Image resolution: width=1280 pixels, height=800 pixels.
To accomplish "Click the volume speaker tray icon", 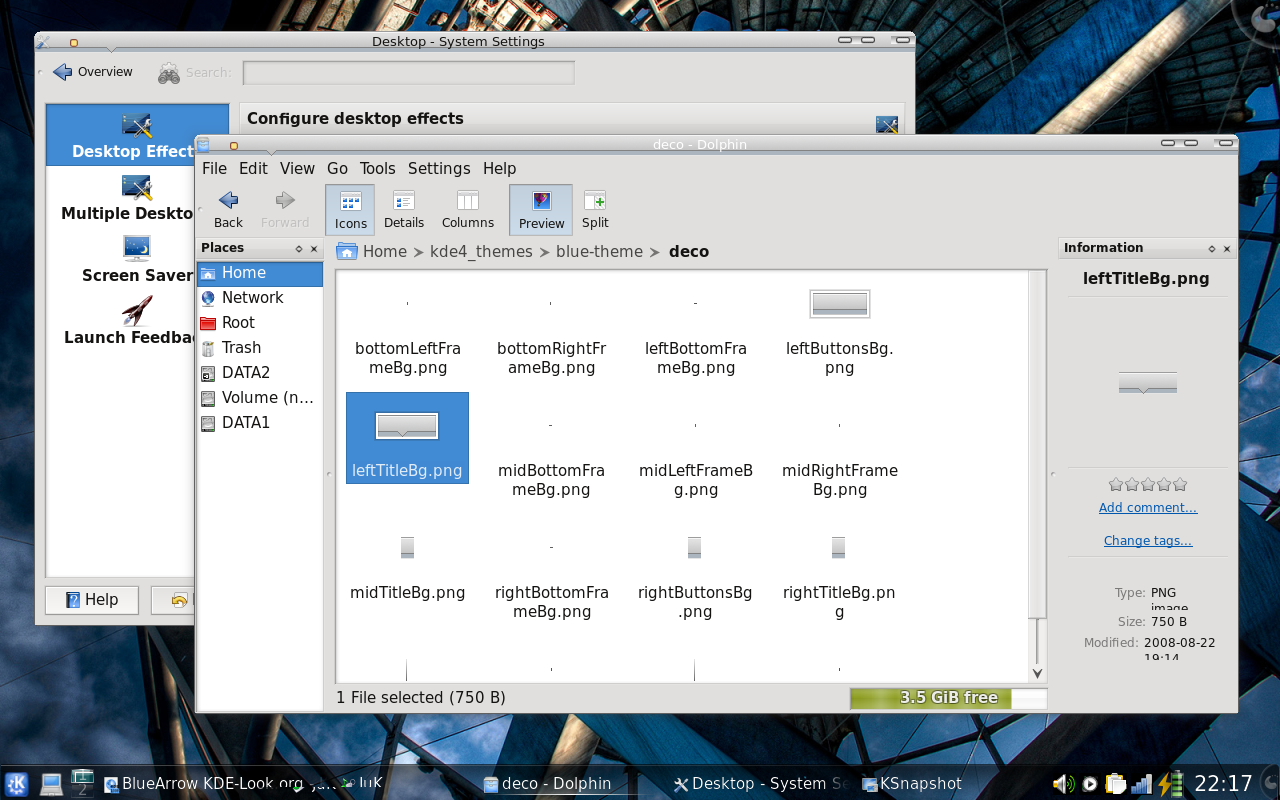I will click(x=1063, y=784).
